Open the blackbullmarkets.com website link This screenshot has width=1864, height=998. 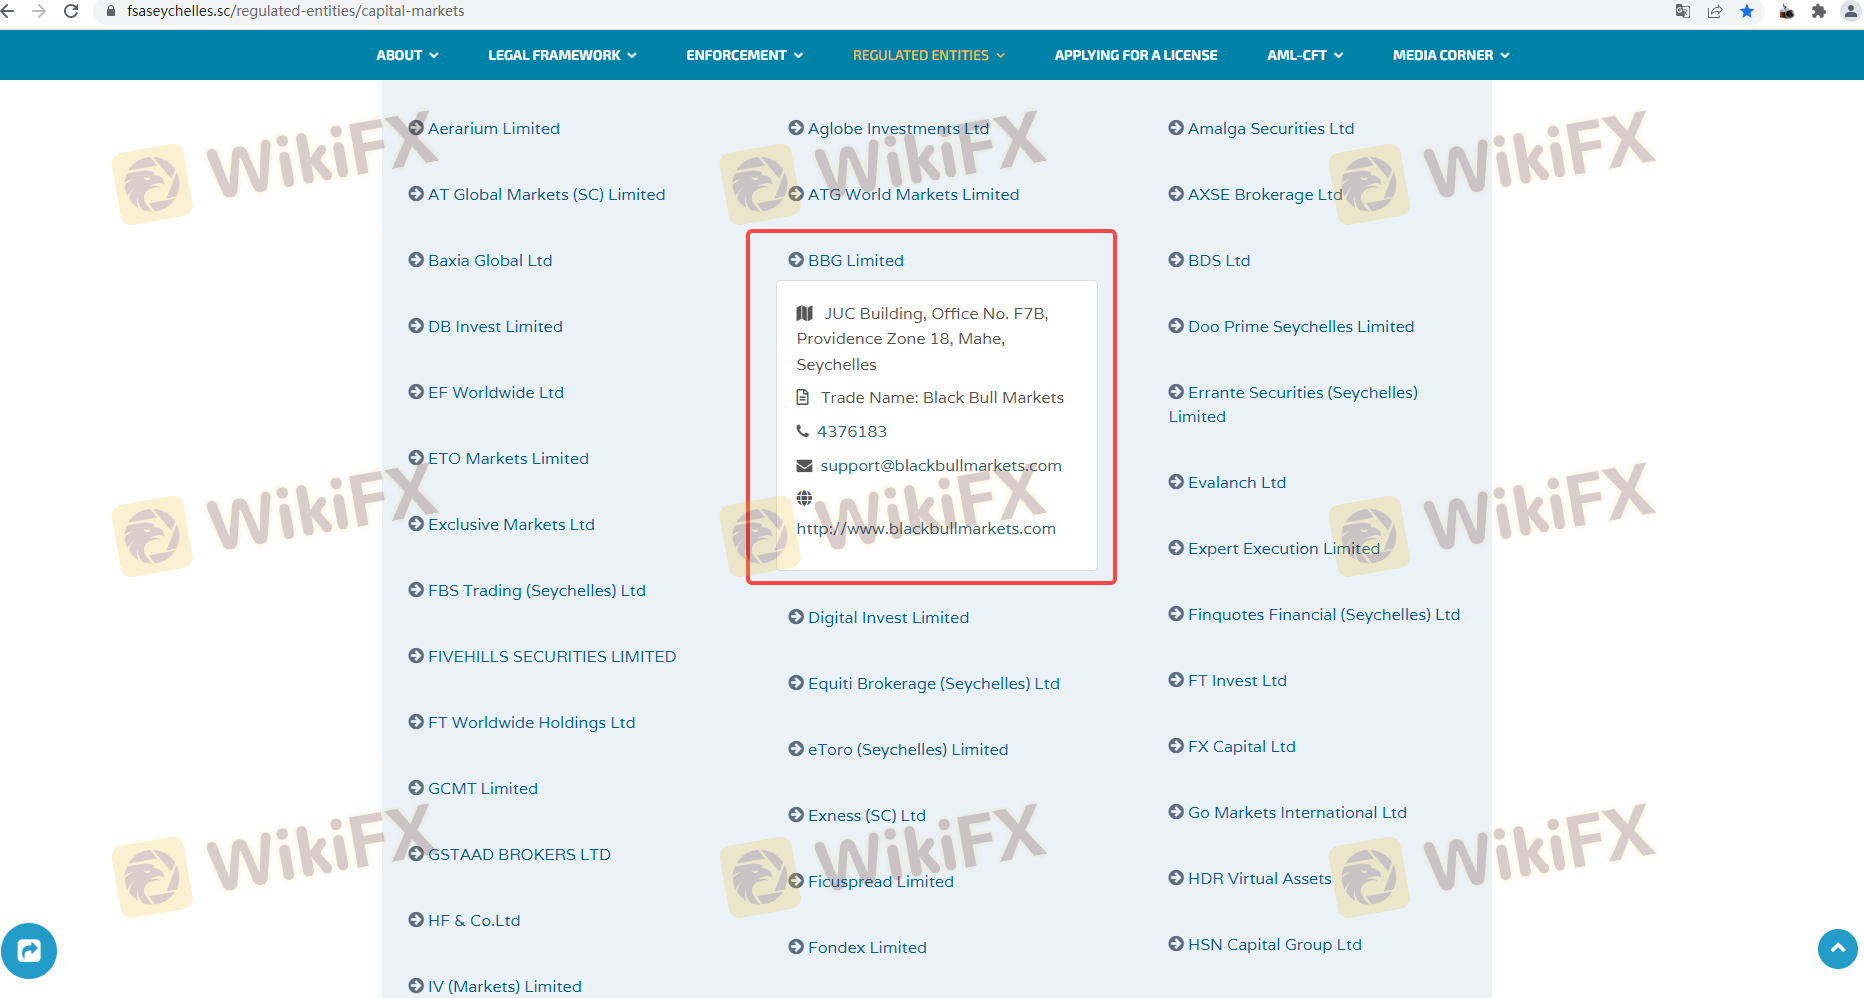(x=926, y=528)
